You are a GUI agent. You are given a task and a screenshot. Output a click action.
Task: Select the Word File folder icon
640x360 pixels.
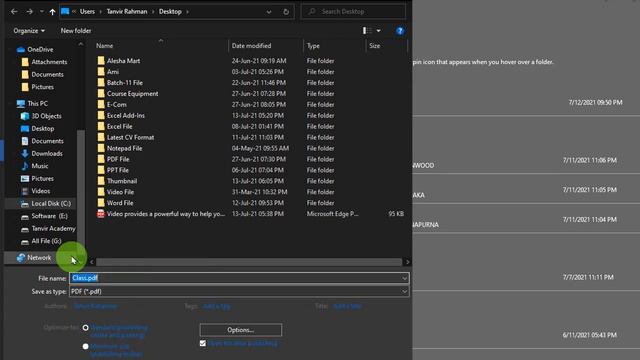coord(101,203)
